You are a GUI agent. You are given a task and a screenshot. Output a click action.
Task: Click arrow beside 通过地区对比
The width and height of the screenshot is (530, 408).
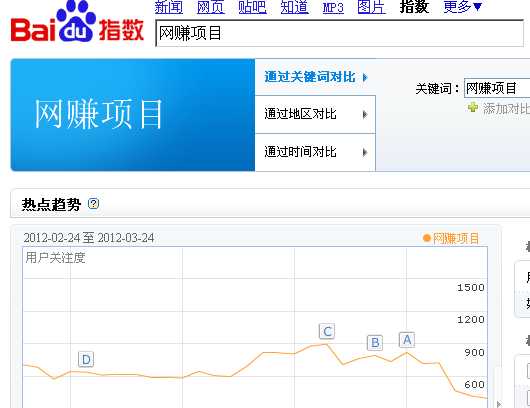point(364,115)
